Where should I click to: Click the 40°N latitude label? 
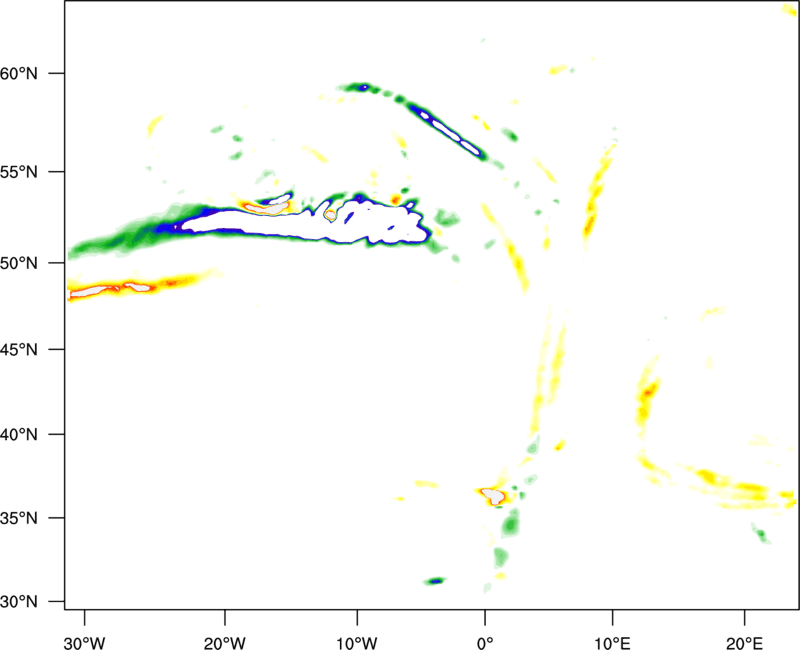tap(19, 435)
